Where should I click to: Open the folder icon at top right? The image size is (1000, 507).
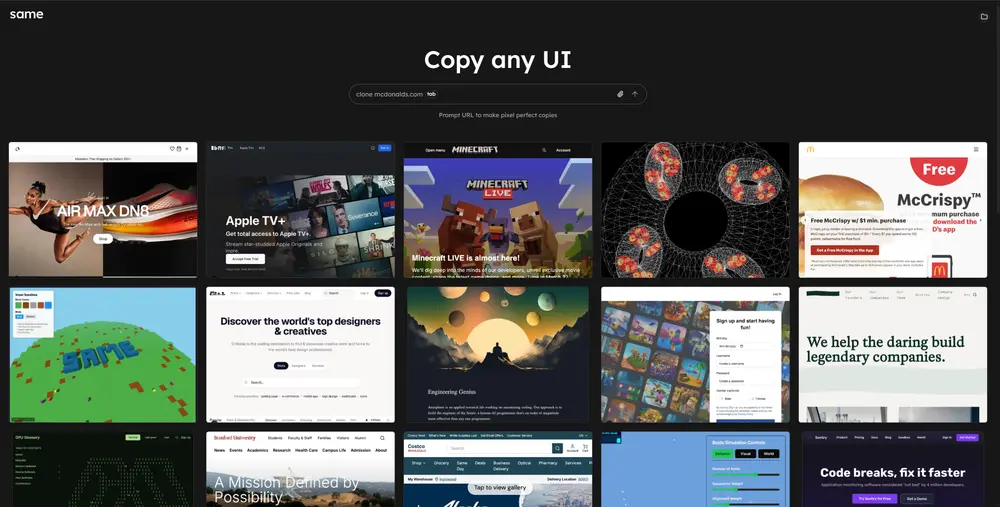click(x=984, y=16)
